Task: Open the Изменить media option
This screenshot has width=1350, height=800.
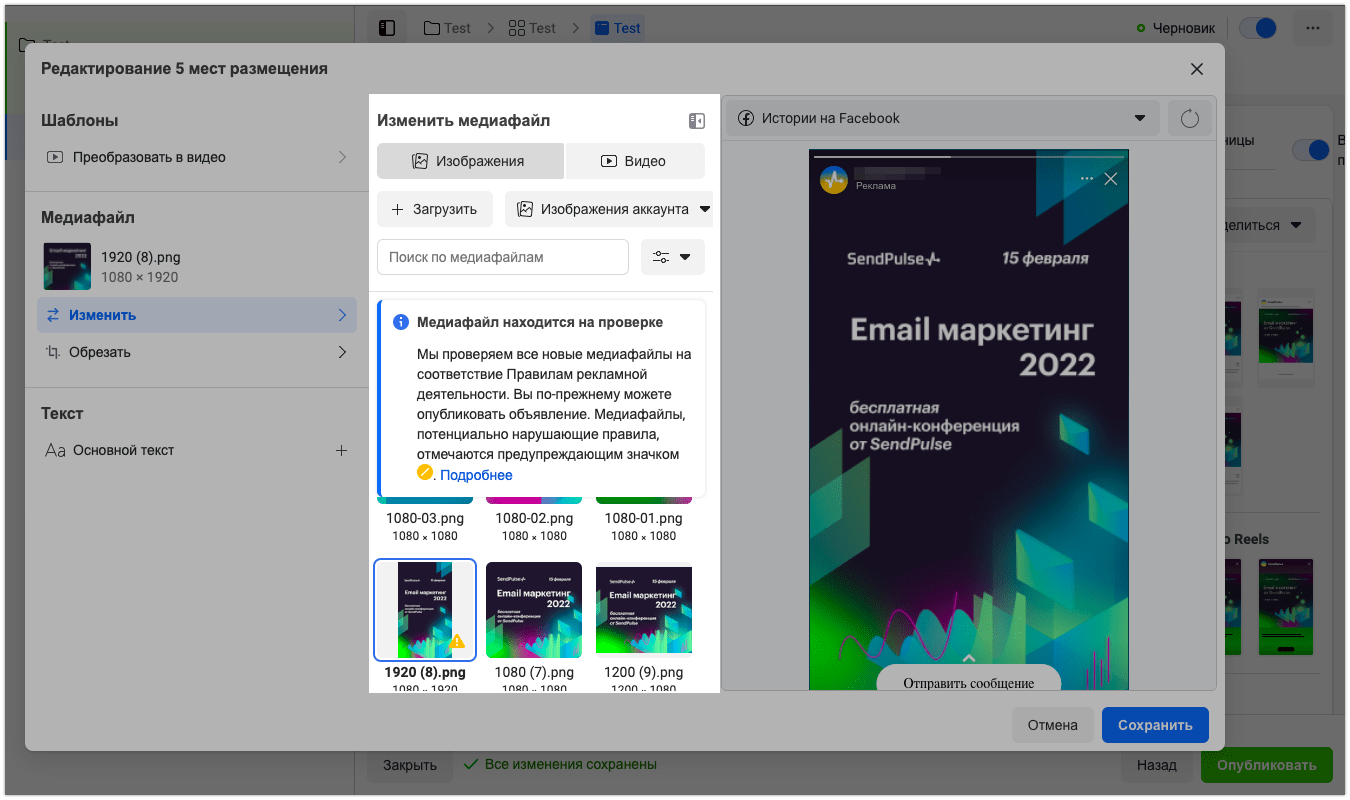Action: tap(196, 315)
